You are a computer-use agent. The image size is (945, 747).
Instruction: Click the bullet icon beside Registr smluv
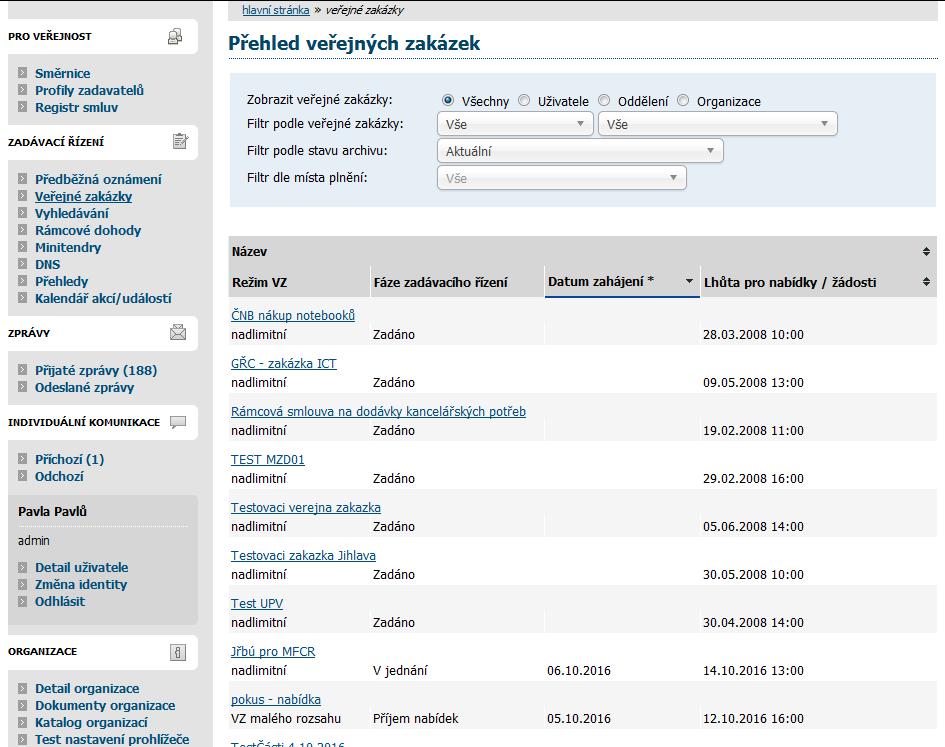(x=22, y=107)
